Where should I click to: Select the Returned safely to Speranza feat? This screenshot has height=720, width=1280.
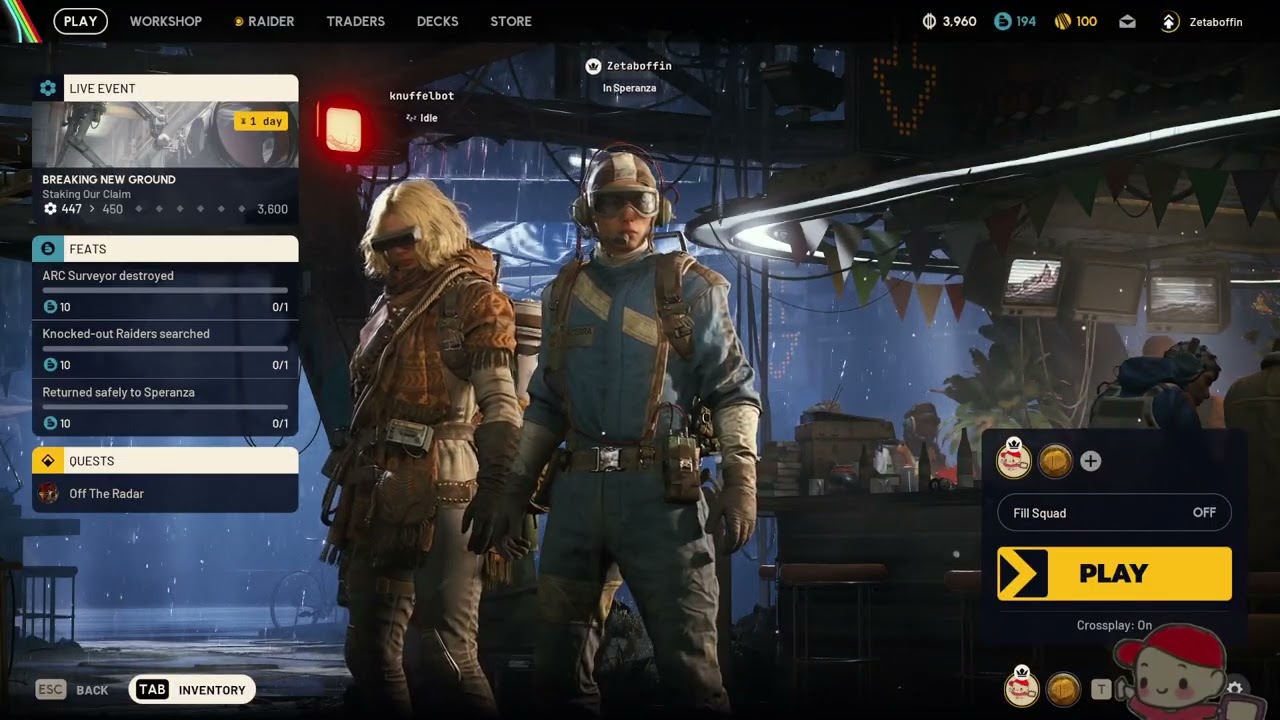point(165,408)
